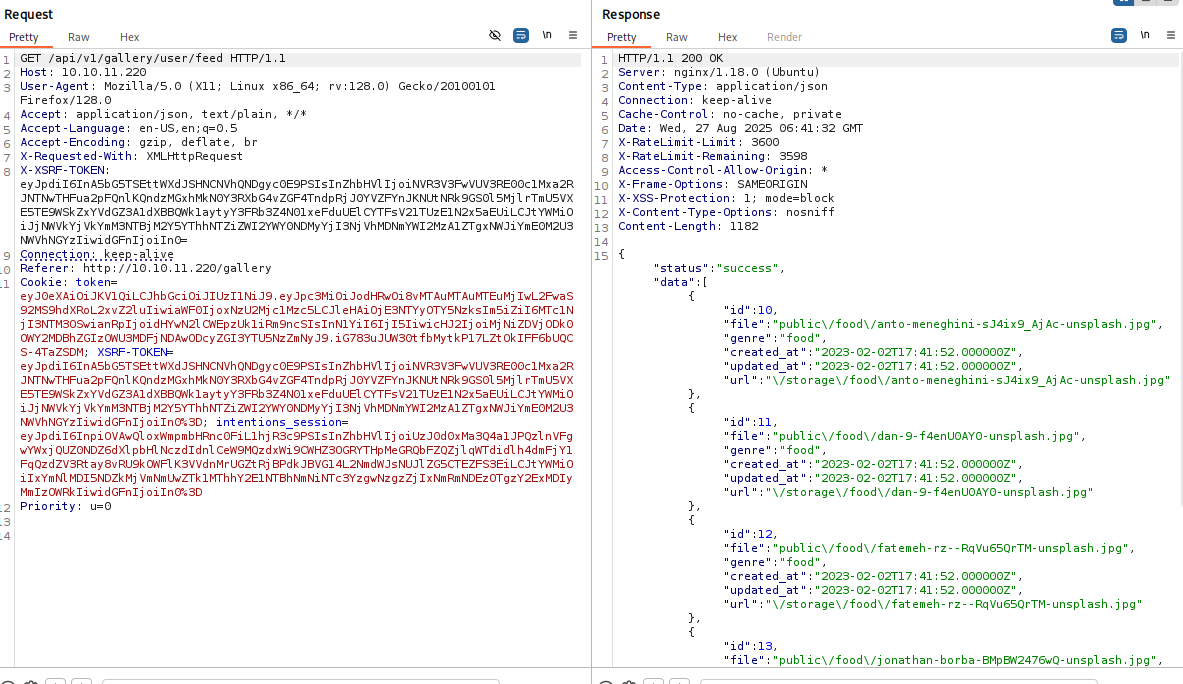The height and width of the screenshot is (684, 1183).
Task: Select the Pretty tab in Response
Action: (x=622, y=37)
